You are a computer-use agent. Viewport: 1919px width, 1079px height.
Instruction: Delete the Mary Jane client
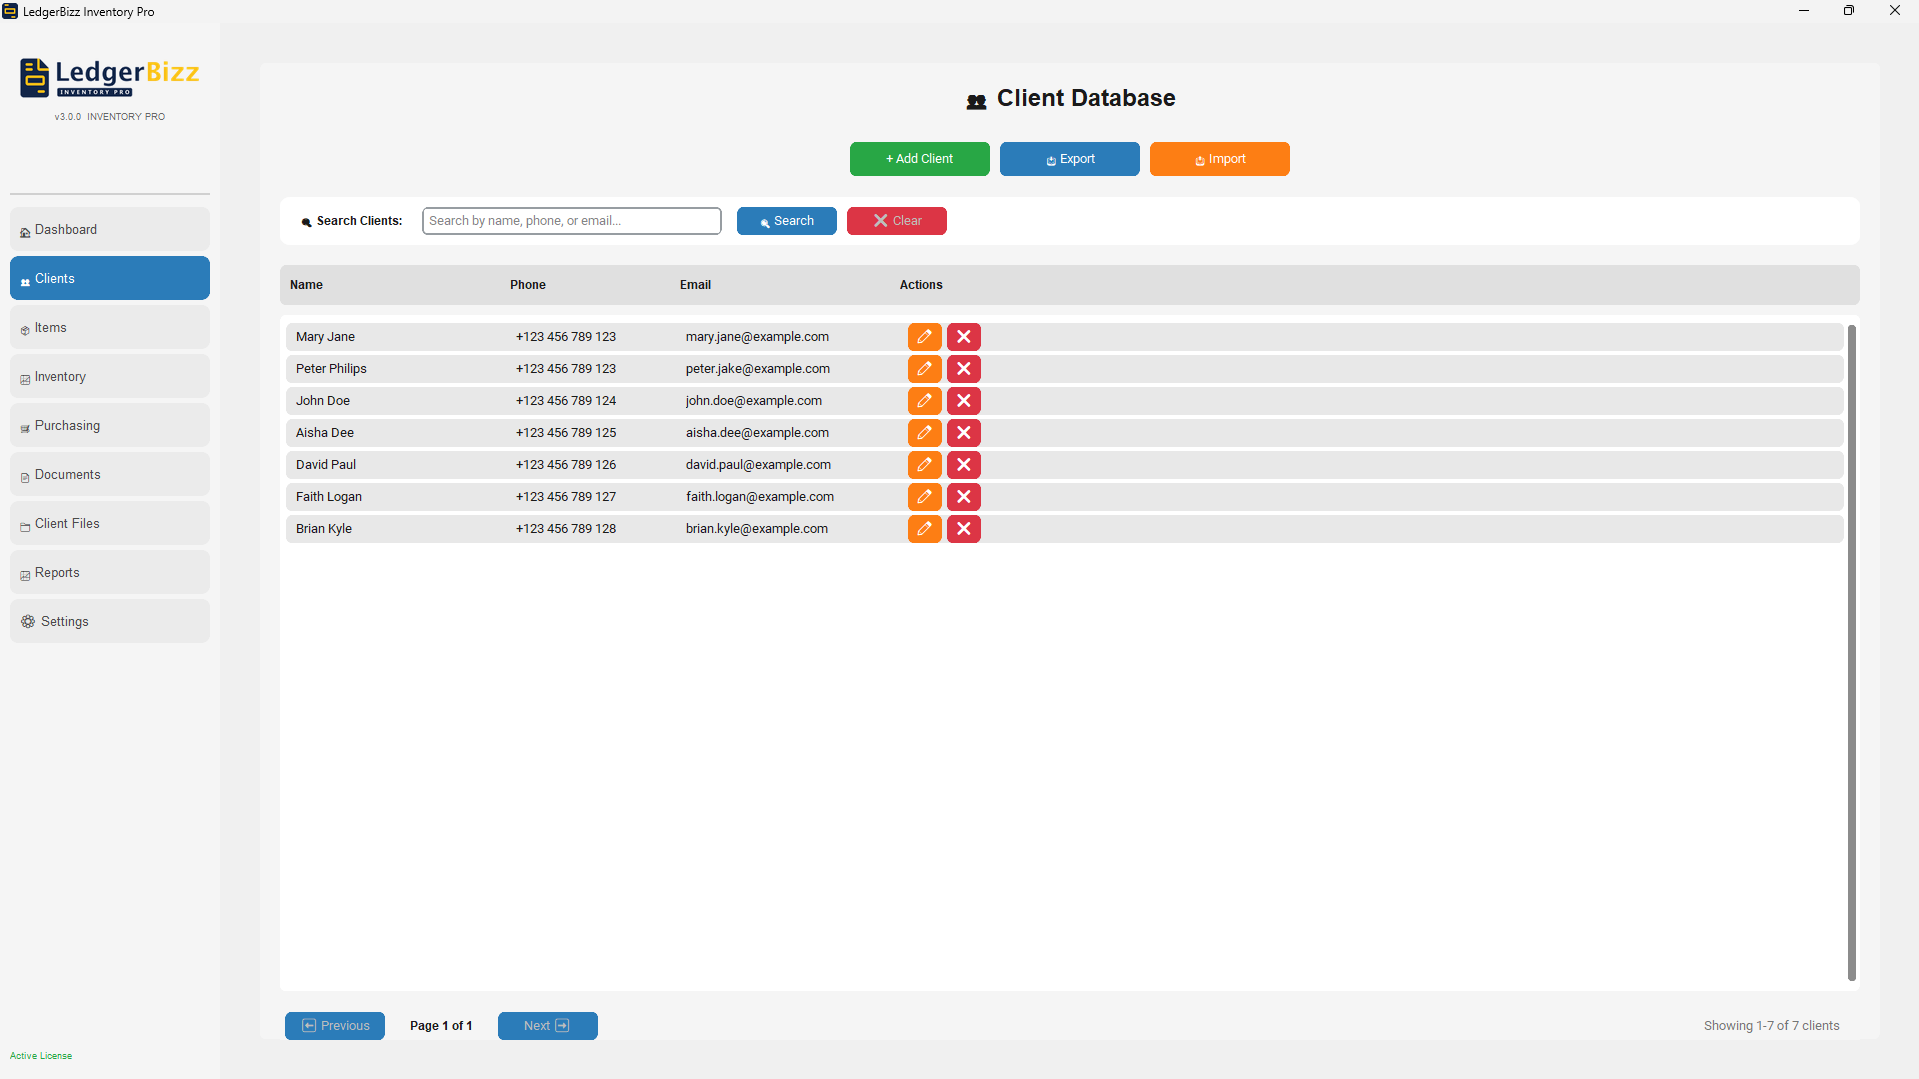963,337
